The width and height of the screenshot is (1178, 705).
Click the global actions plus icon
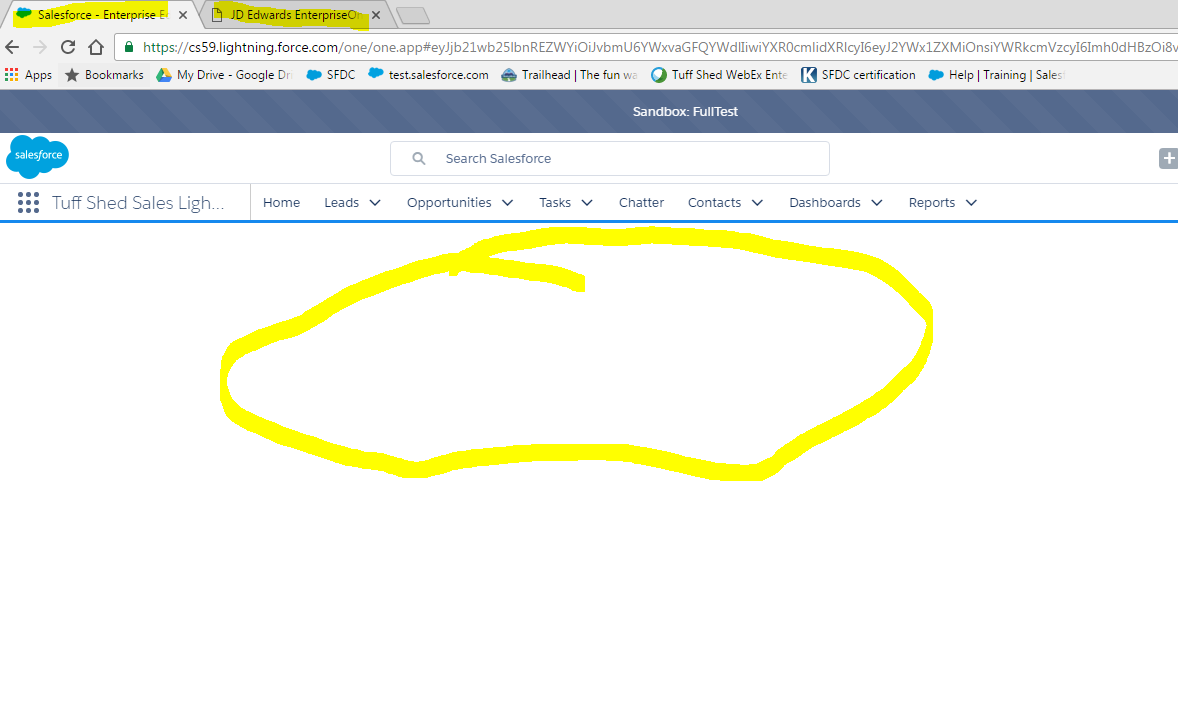pos(1168,159)
